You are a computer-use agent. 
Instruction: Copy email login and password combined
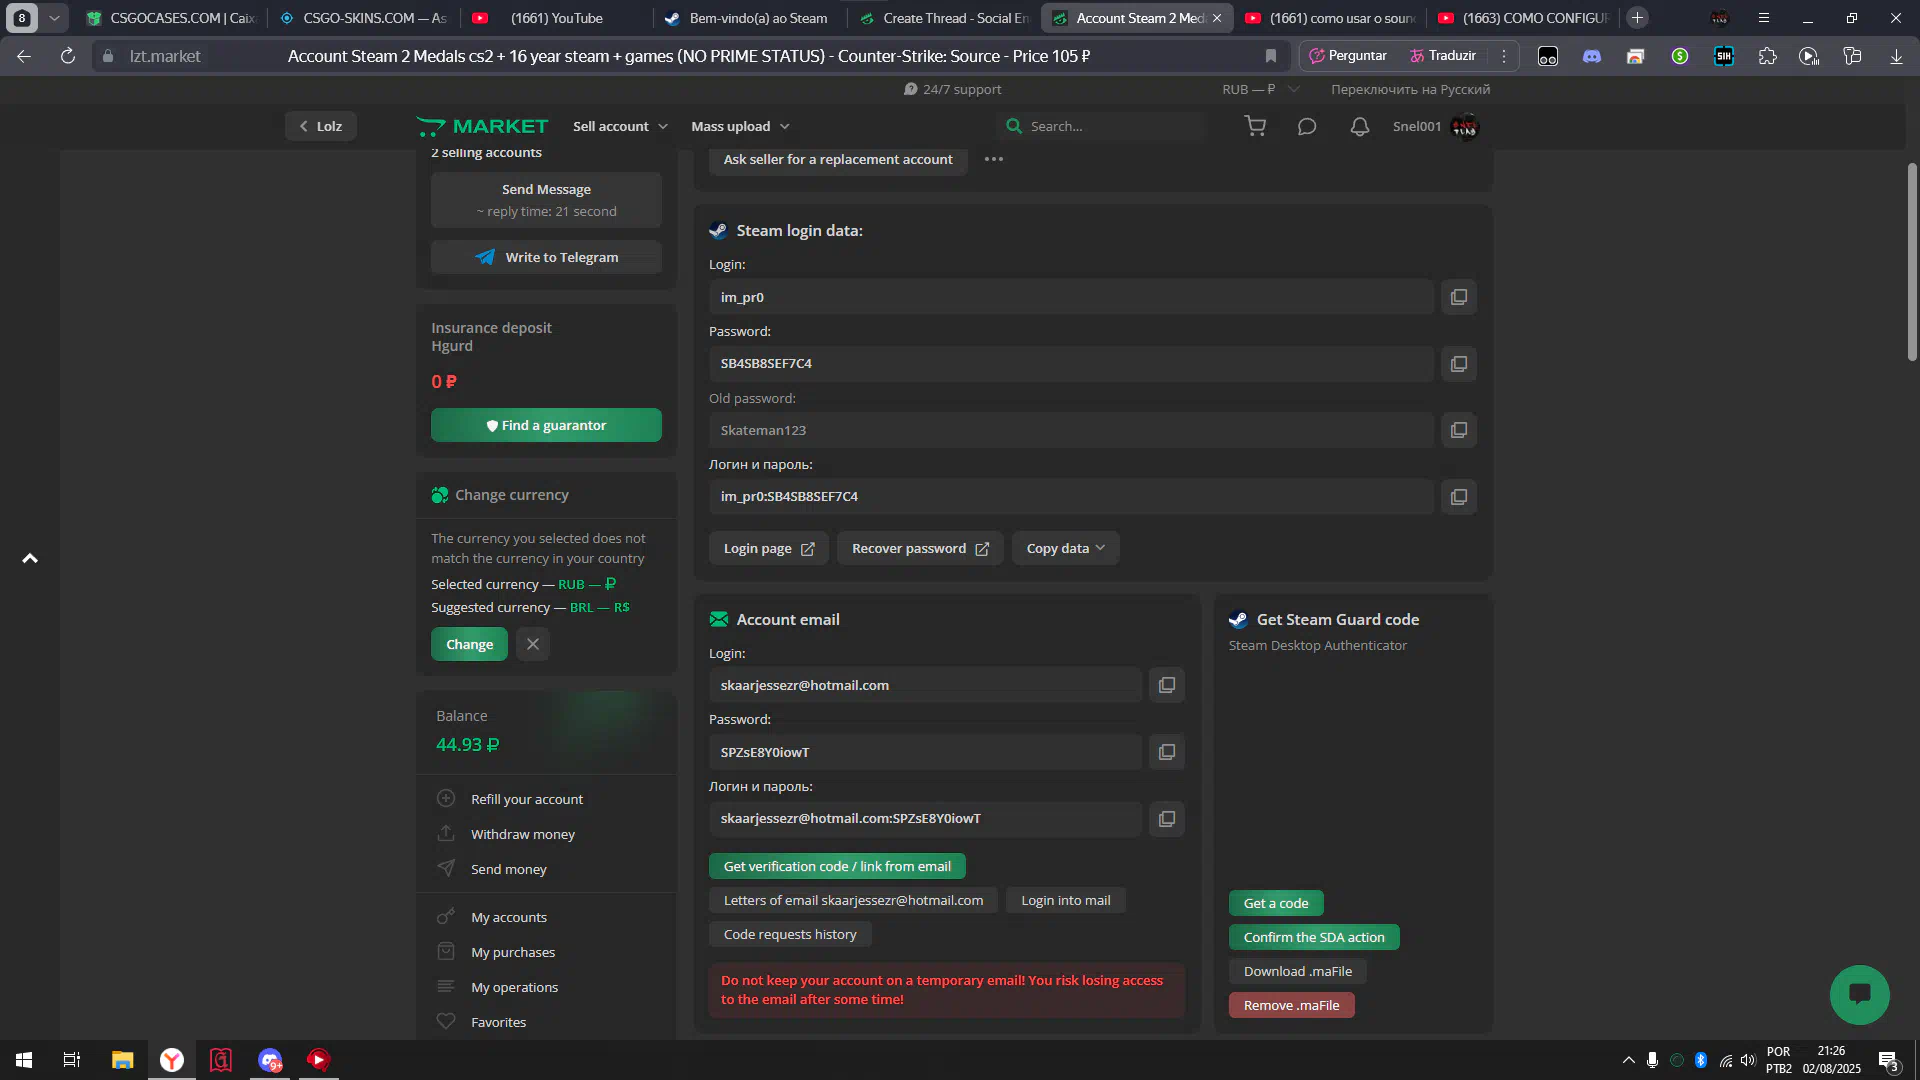pyautogui.click(x=1167, y=819)
